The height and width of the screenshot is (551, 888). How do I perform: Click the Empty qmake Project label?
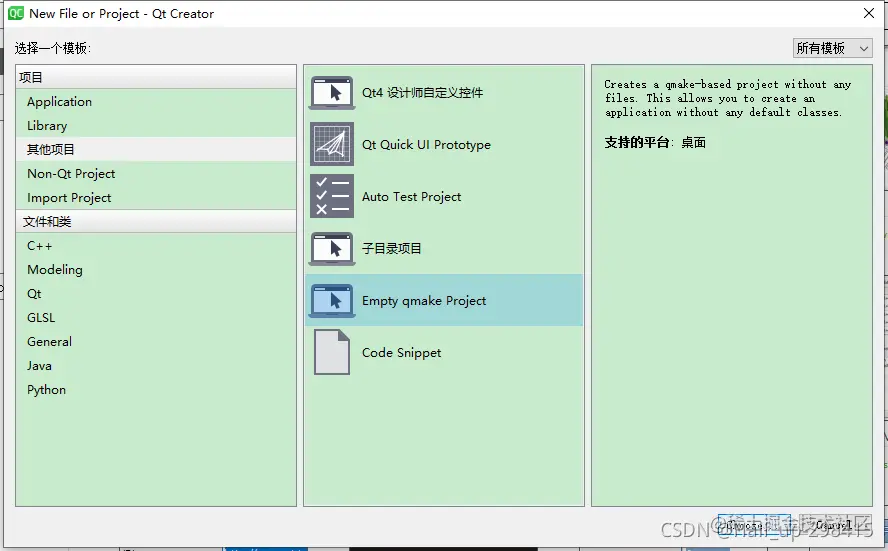click(x=424, y=301)
